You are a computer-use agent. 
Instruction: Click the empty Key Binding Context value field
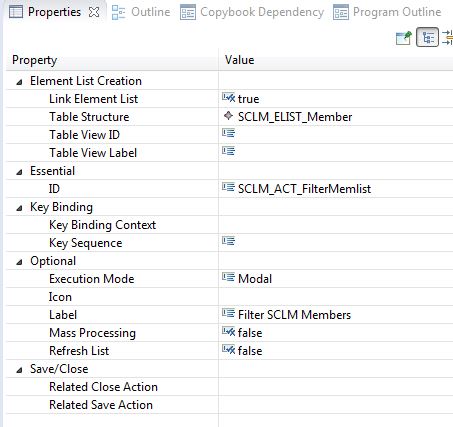[x=336, y=225]
